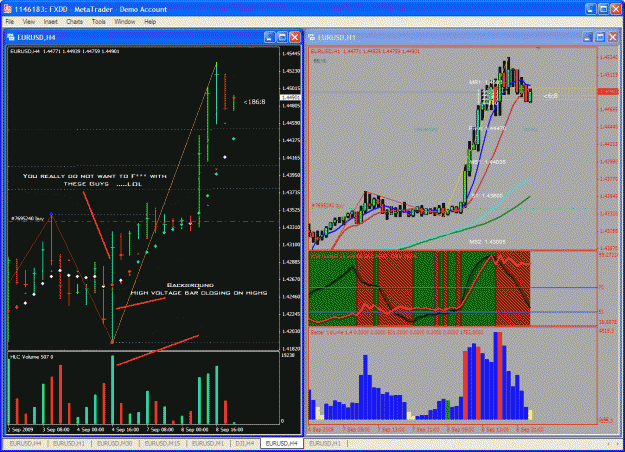Open the Charts menu

pos(75,22)
